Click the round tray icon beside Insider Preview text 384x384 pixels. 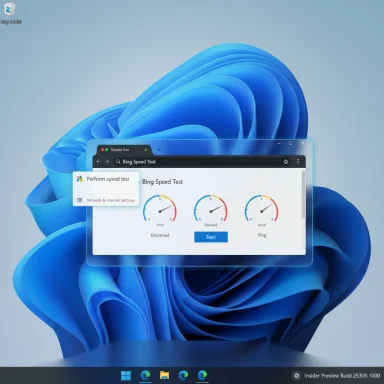pyautogui.click(x=296, y=376)
